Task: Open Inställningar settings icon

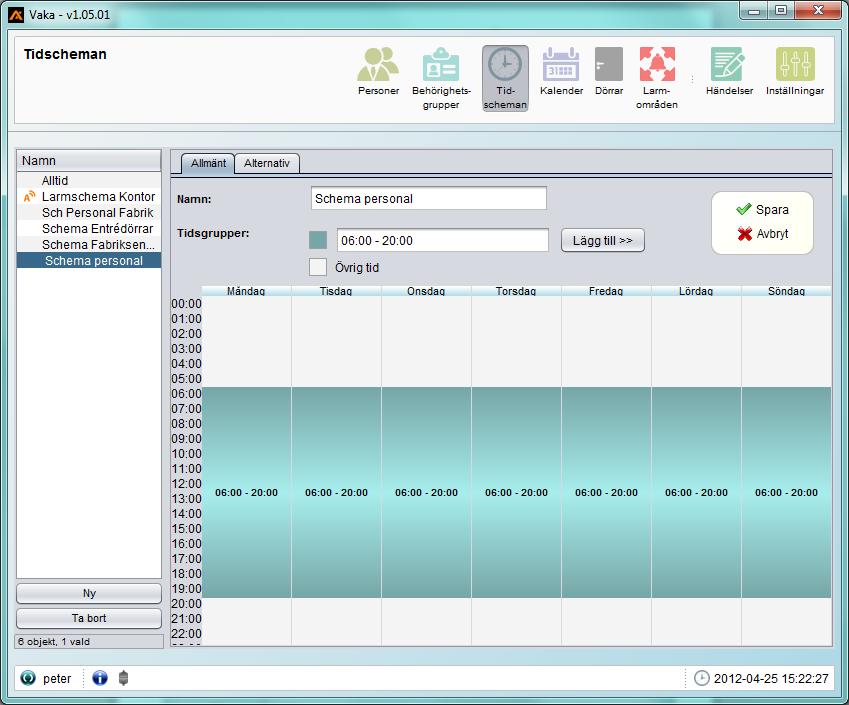Action: point(795,64)
